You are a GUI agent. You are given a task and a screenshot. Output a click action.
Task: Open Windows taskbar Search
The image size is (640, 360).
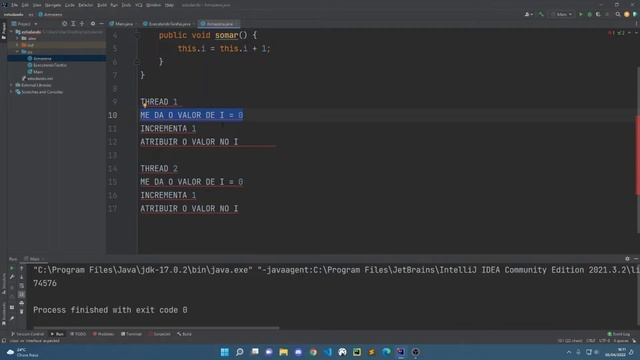(x=240, y=352)
